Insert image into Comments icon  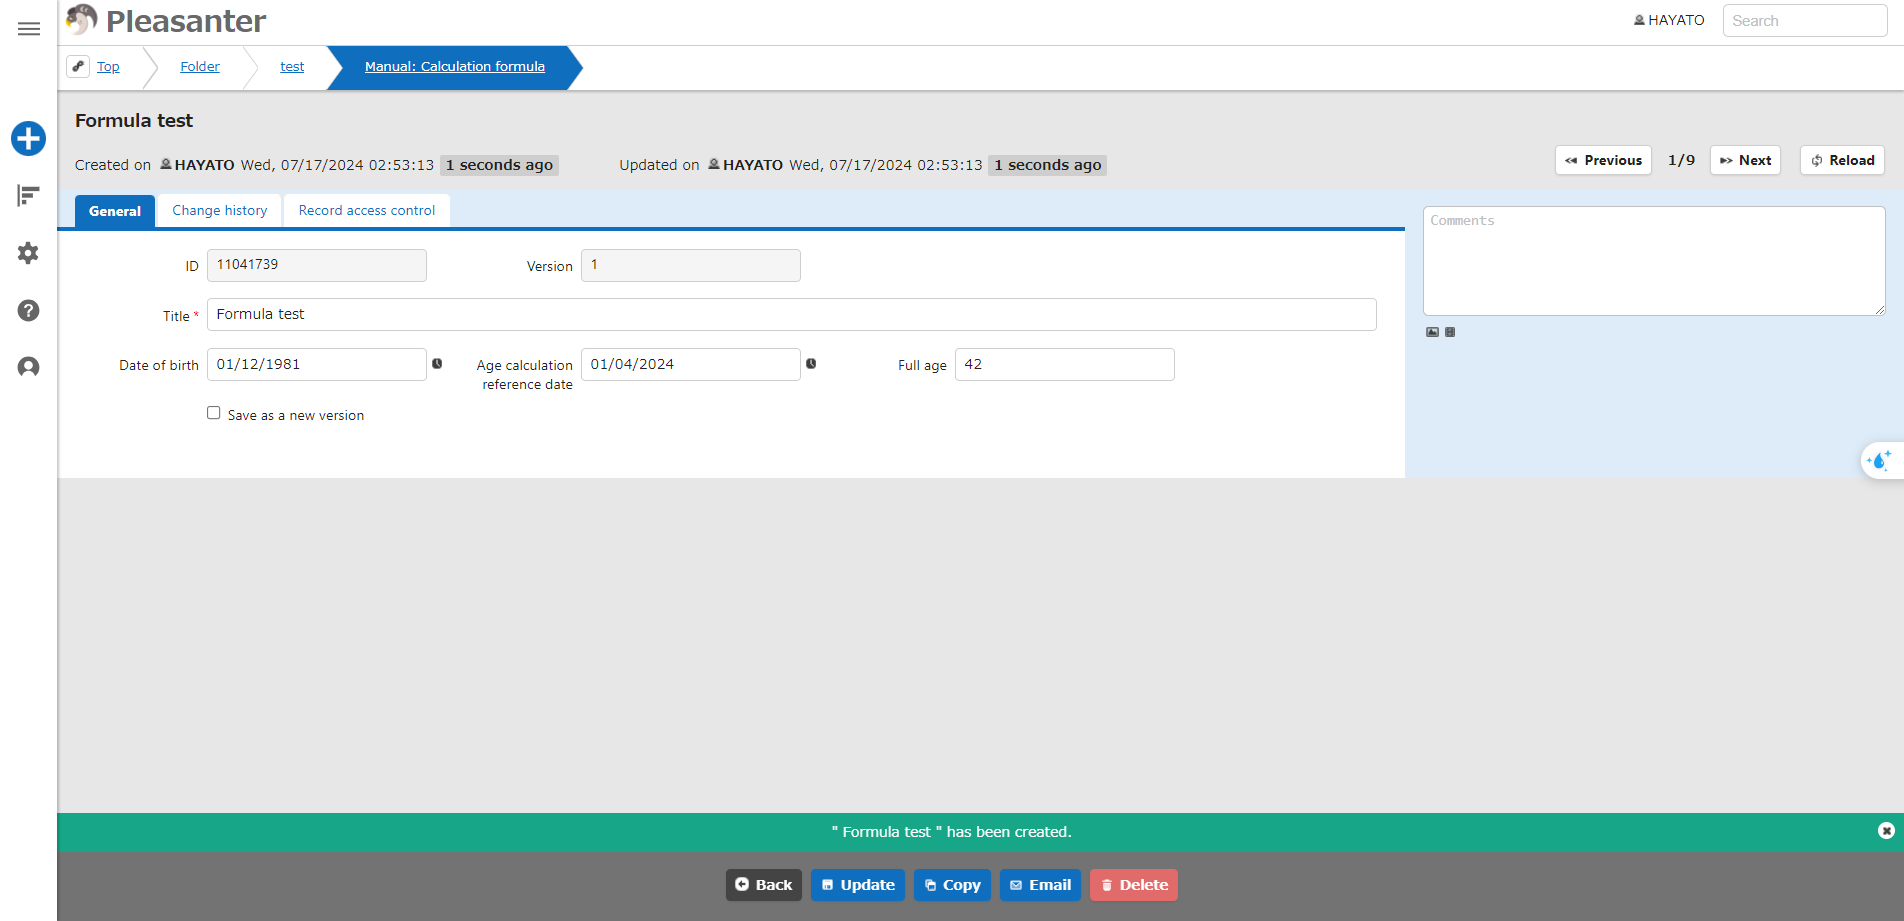click(1432, 332)
